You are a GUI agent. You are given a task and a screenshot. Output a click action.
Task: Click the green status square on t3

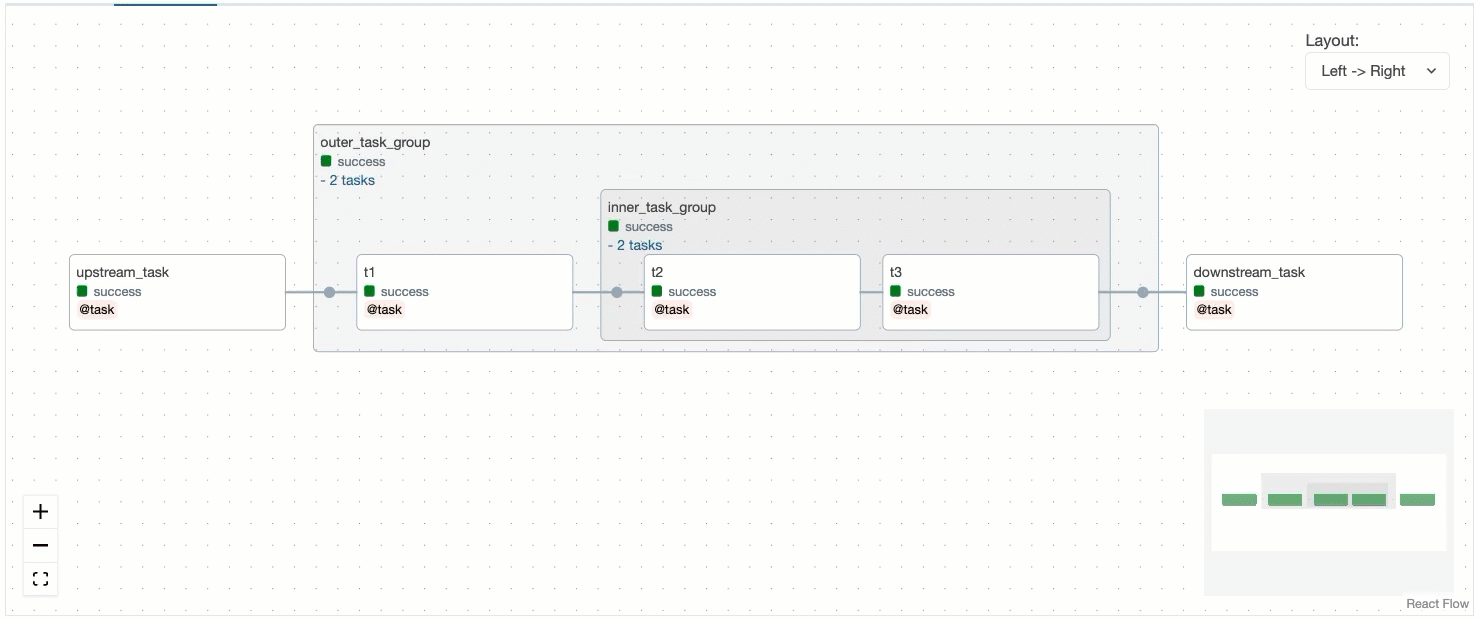tap(895, 291)
